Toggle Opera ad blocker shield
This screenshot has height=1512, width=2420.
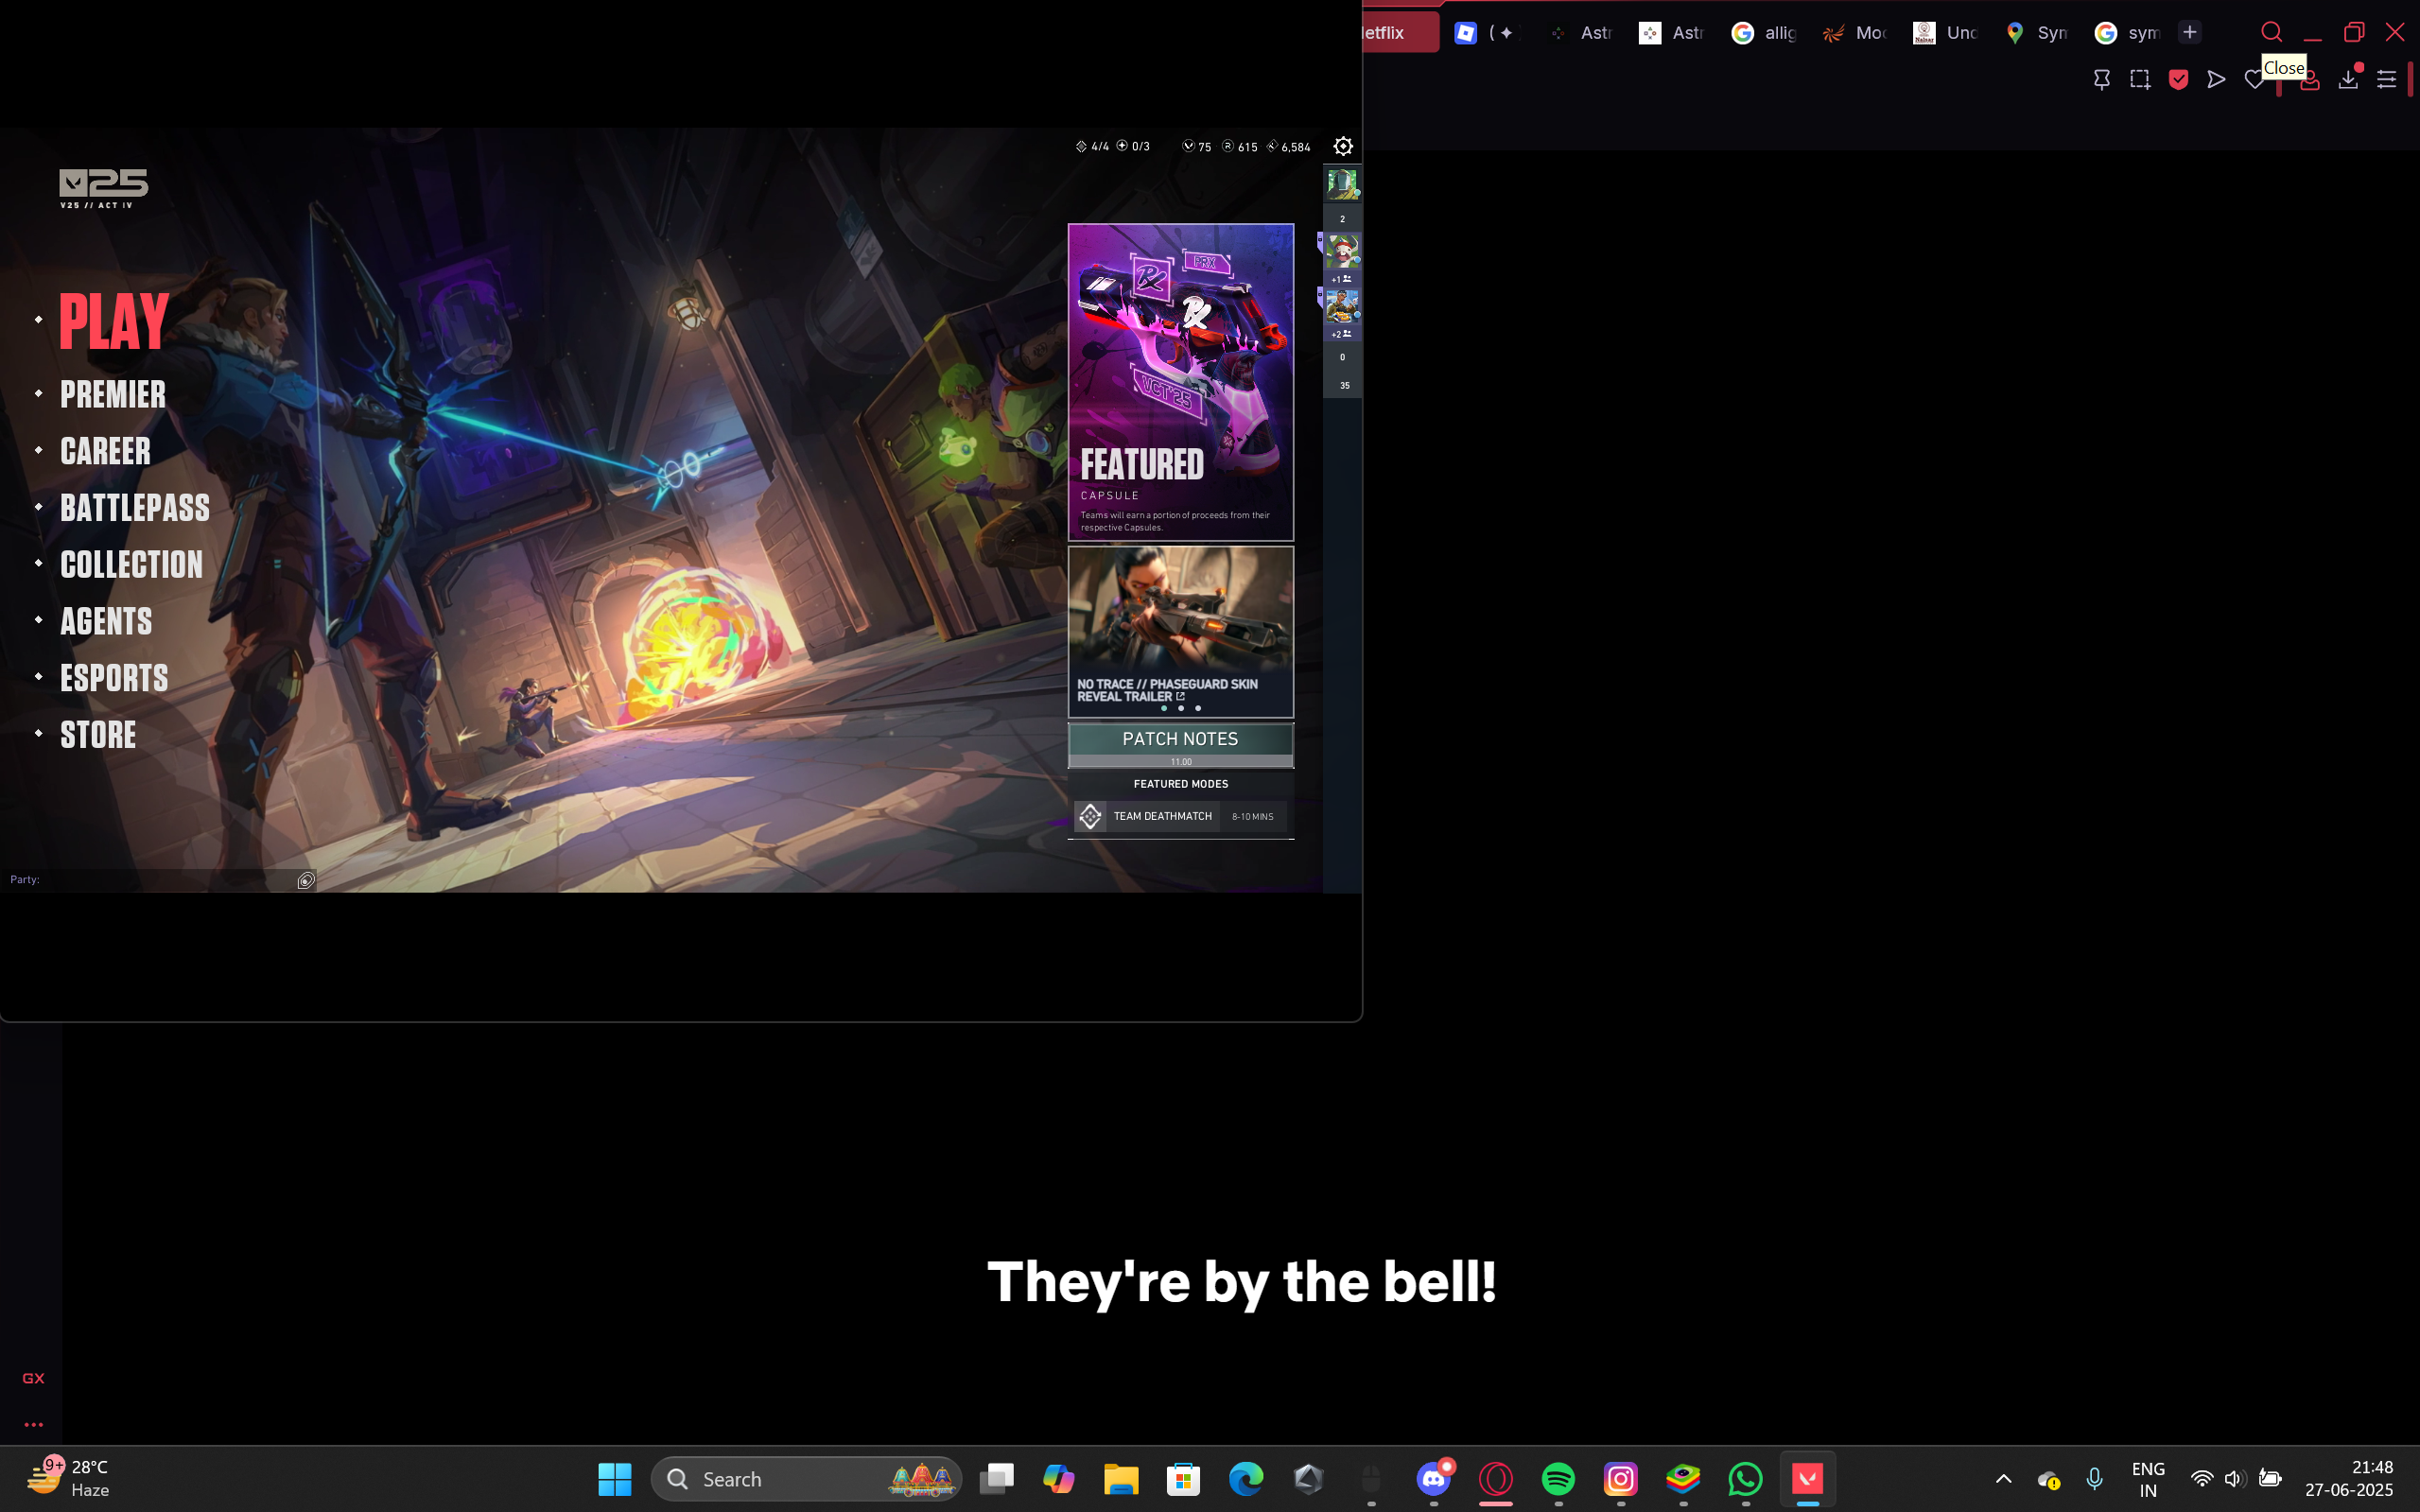click(x=2178, y=80)
